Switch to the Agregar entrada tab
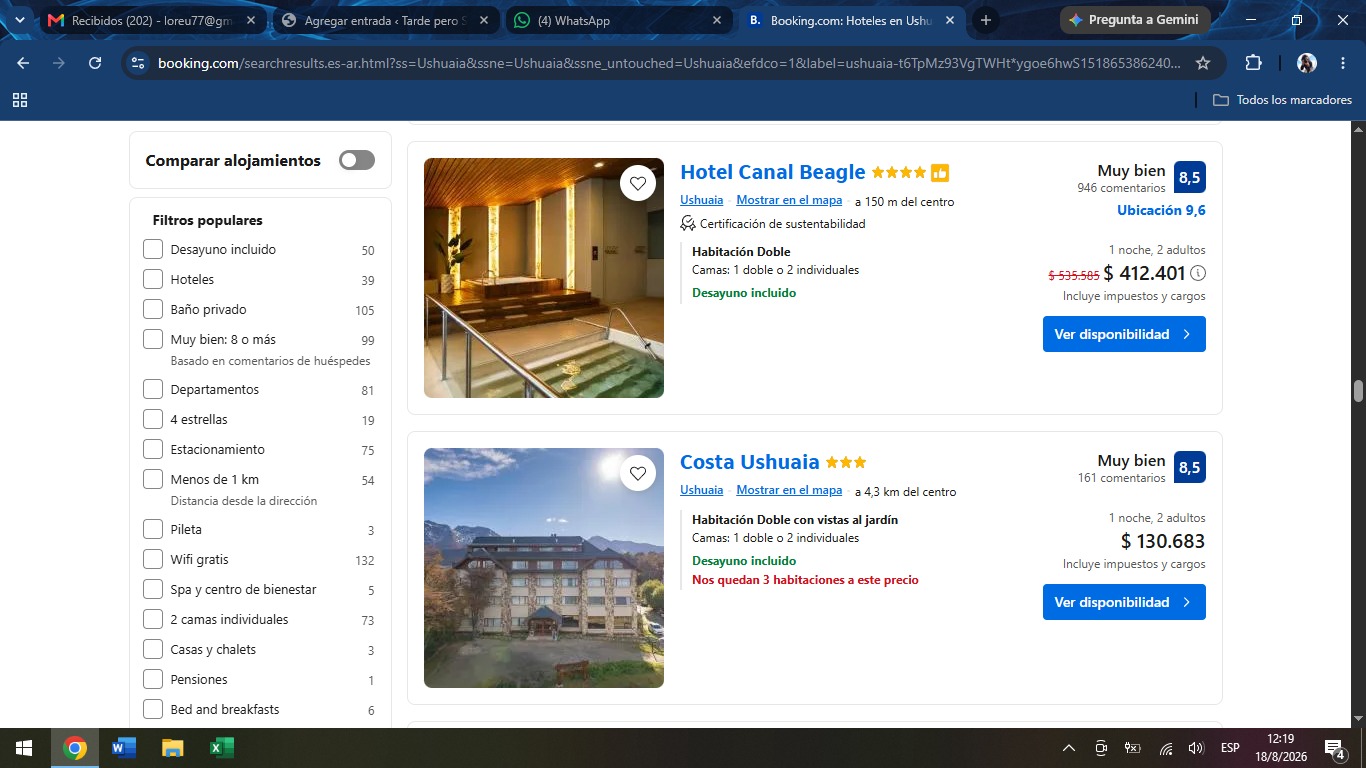Screen dimensions: 1366x768 384,20
